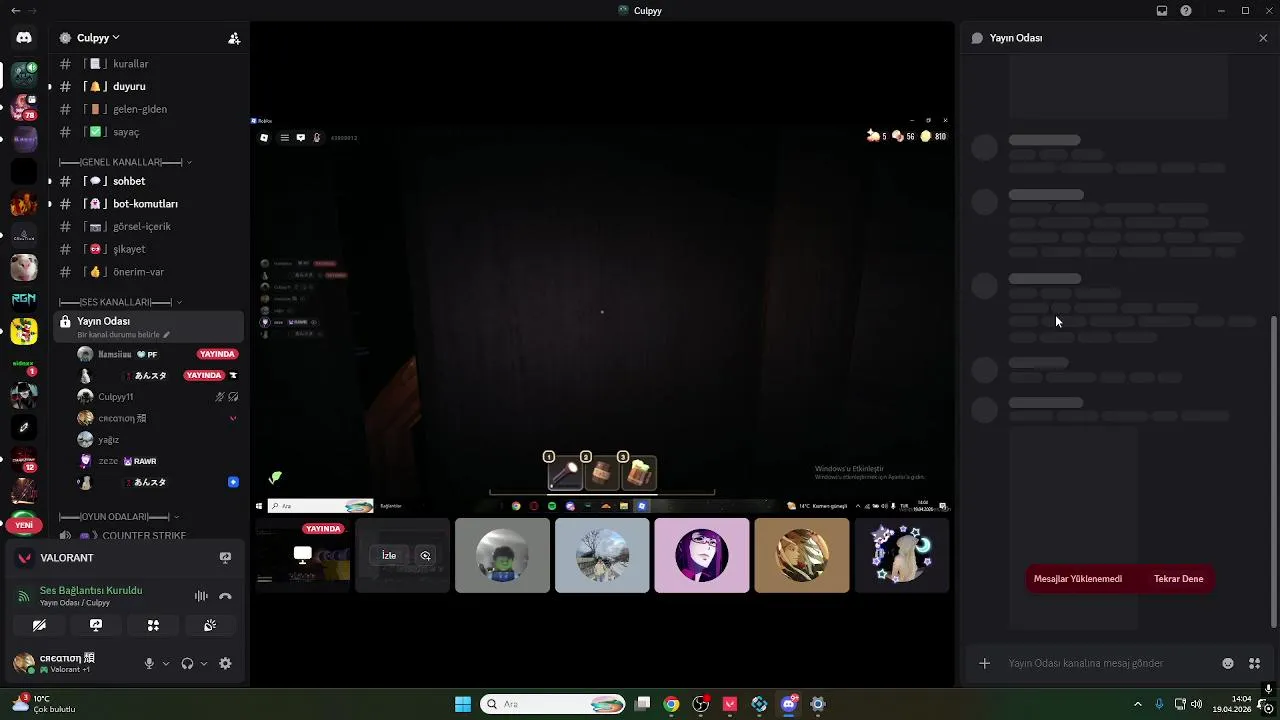Open the kurallar text channel
1280x720 pixels.
147,64
